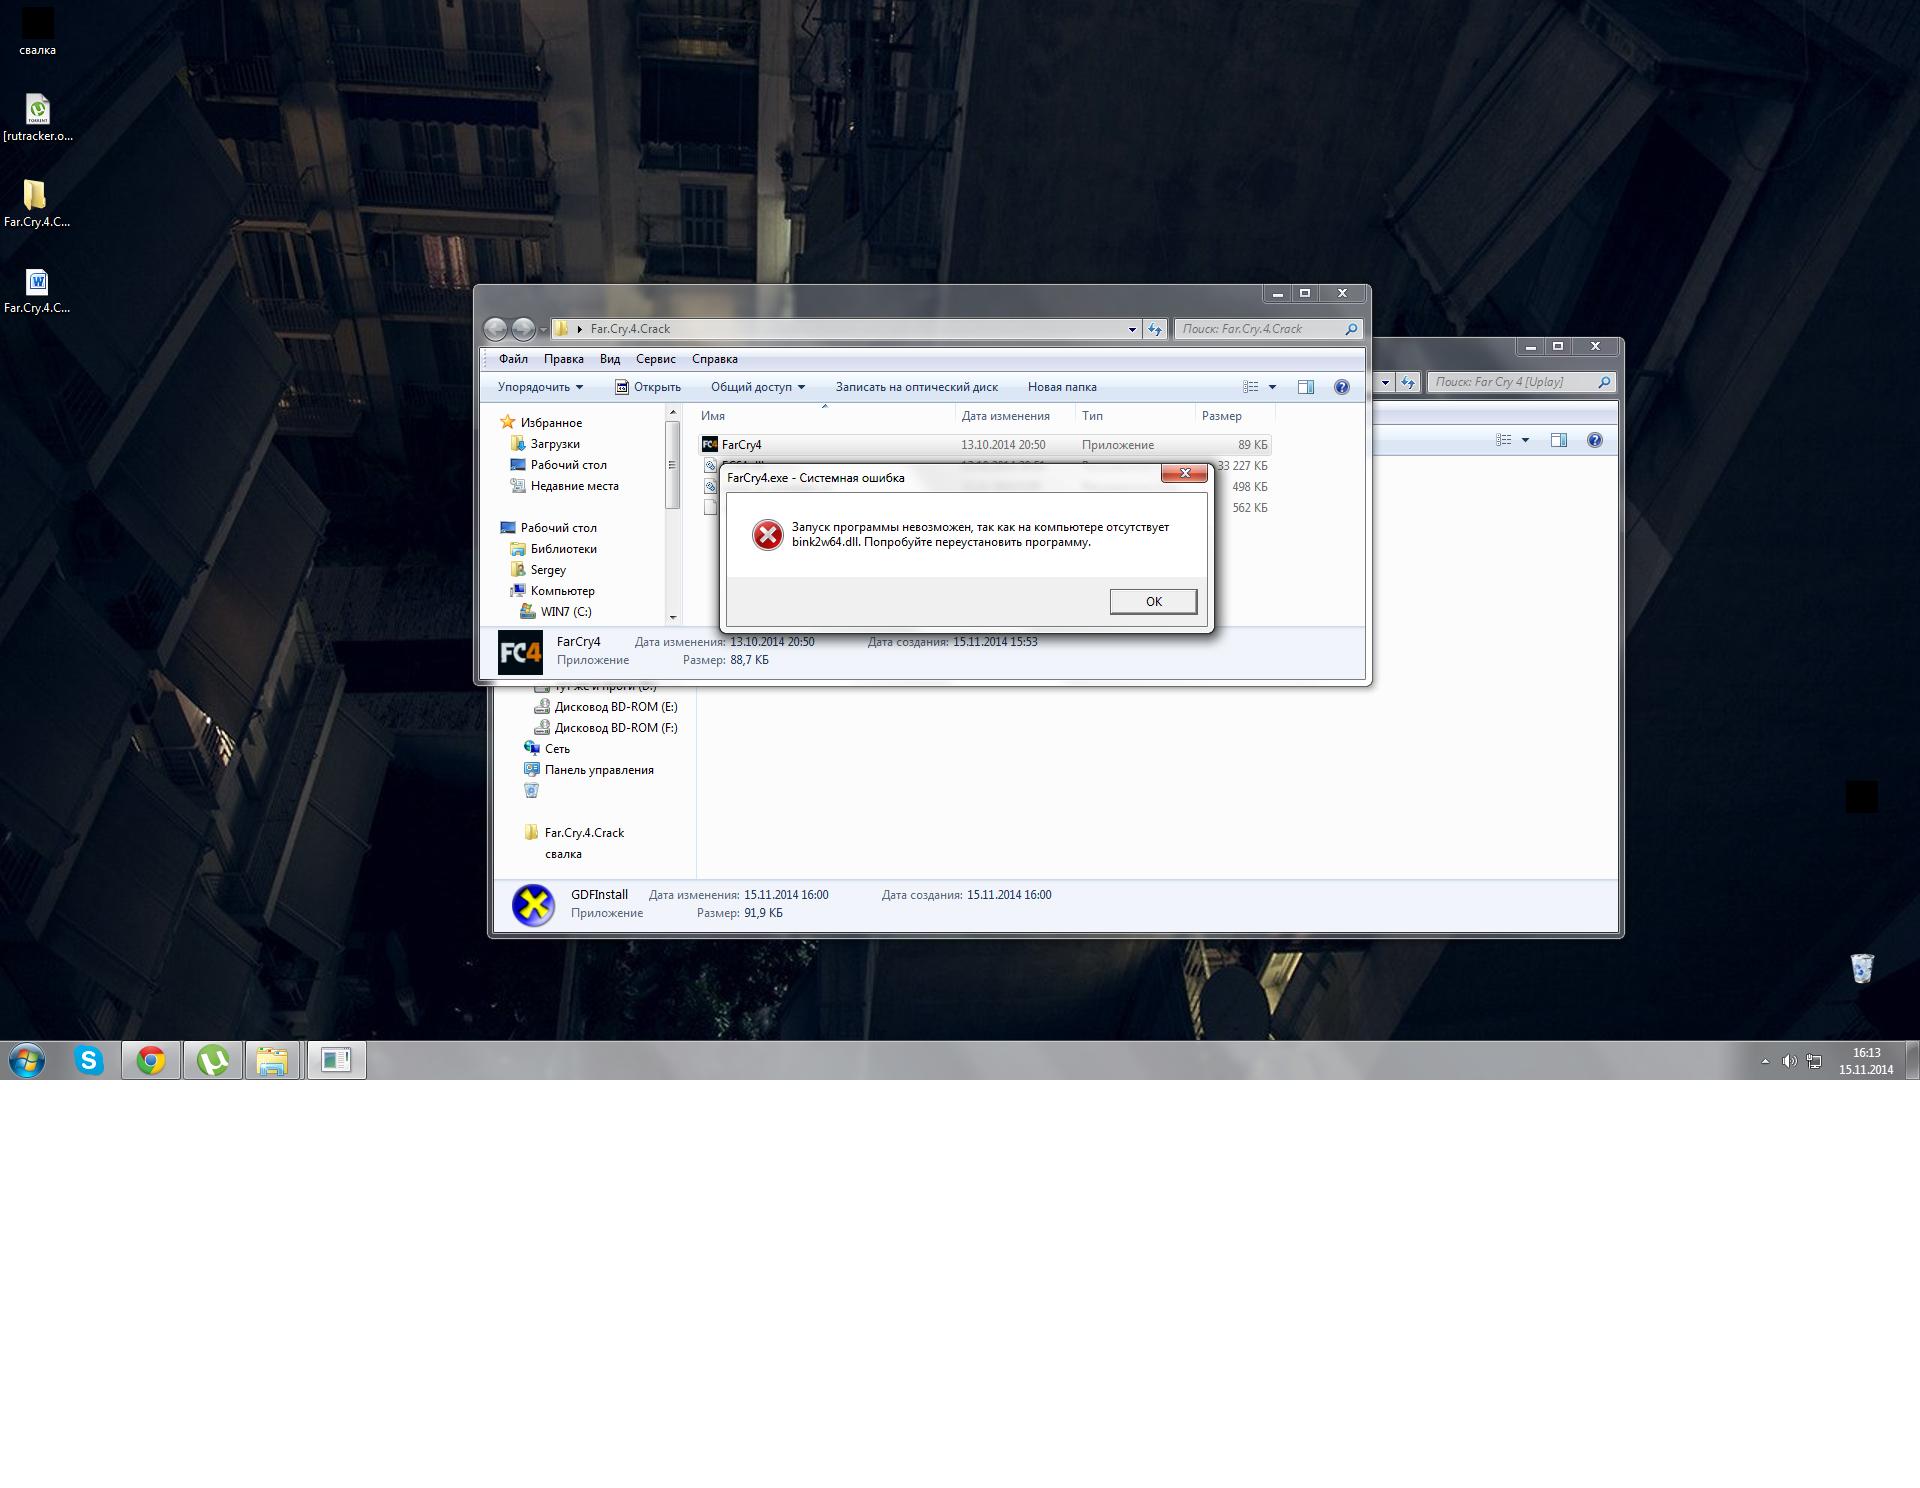Screen dimensions: 1920x1488
Task: Select свалка in the back window tree
Action: click(563, 854)
